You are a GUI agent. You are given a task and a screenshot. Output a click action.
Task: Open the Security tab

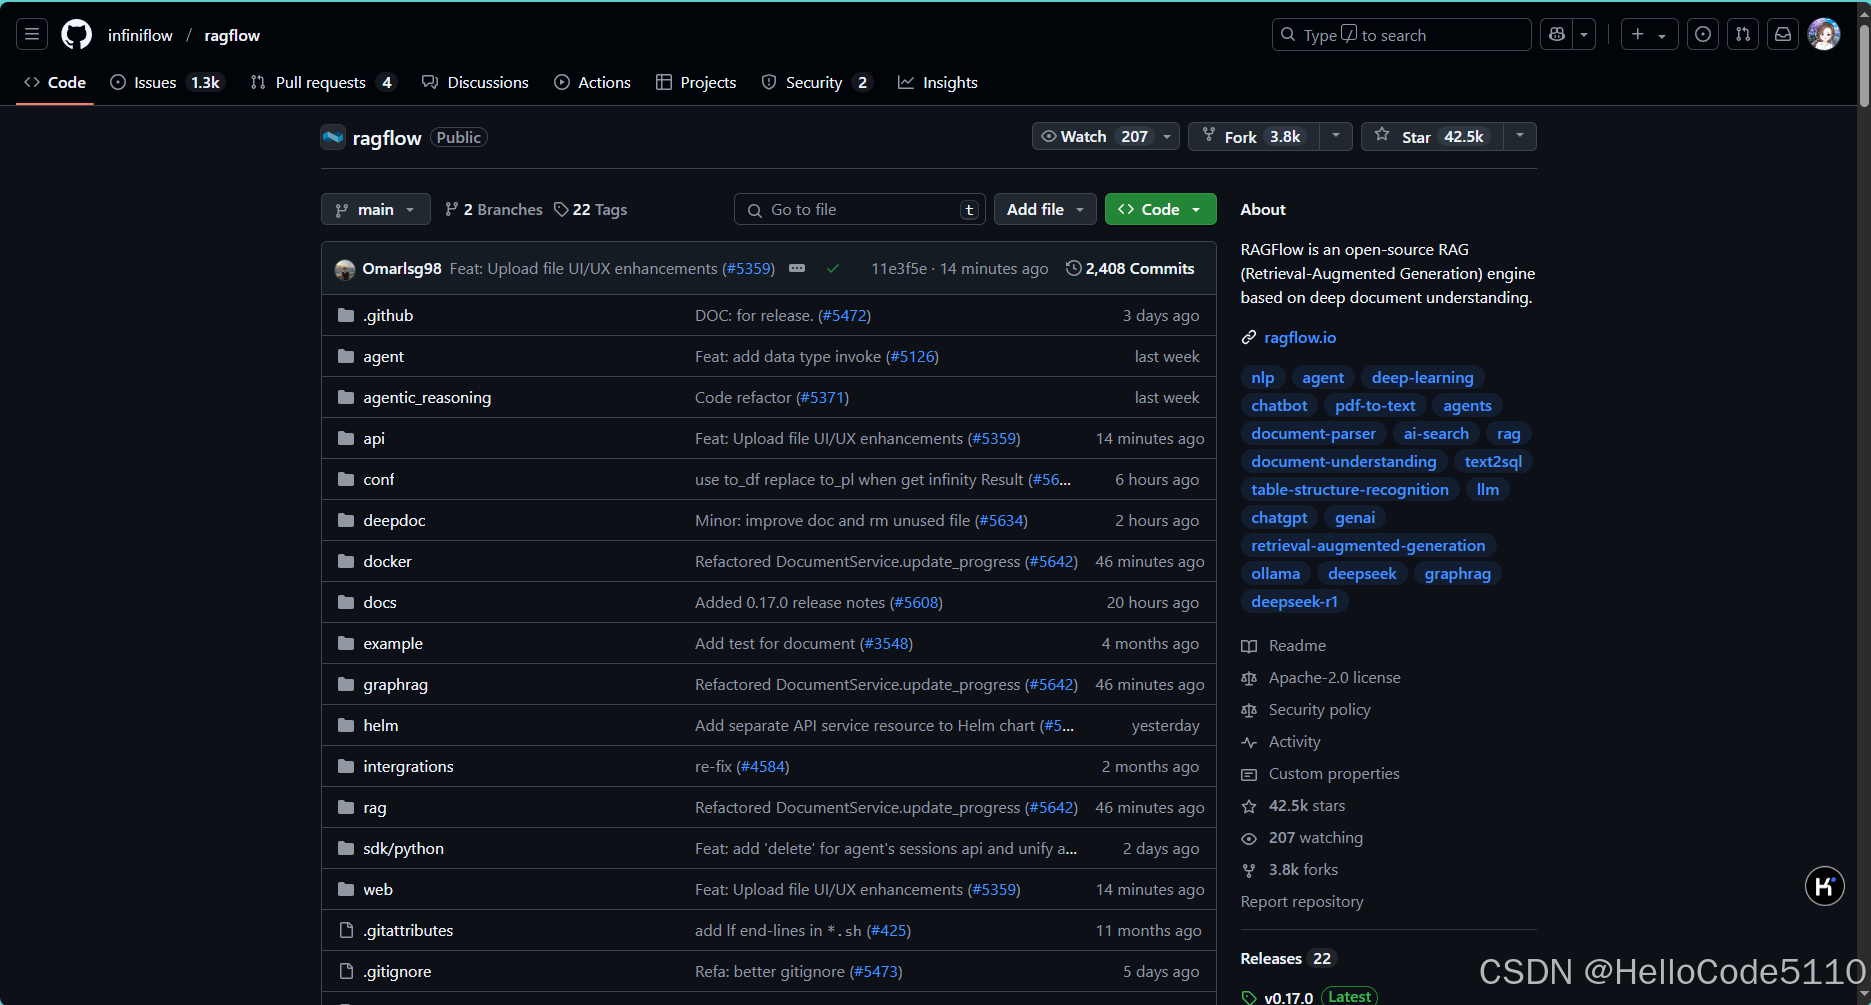[816, 82]
